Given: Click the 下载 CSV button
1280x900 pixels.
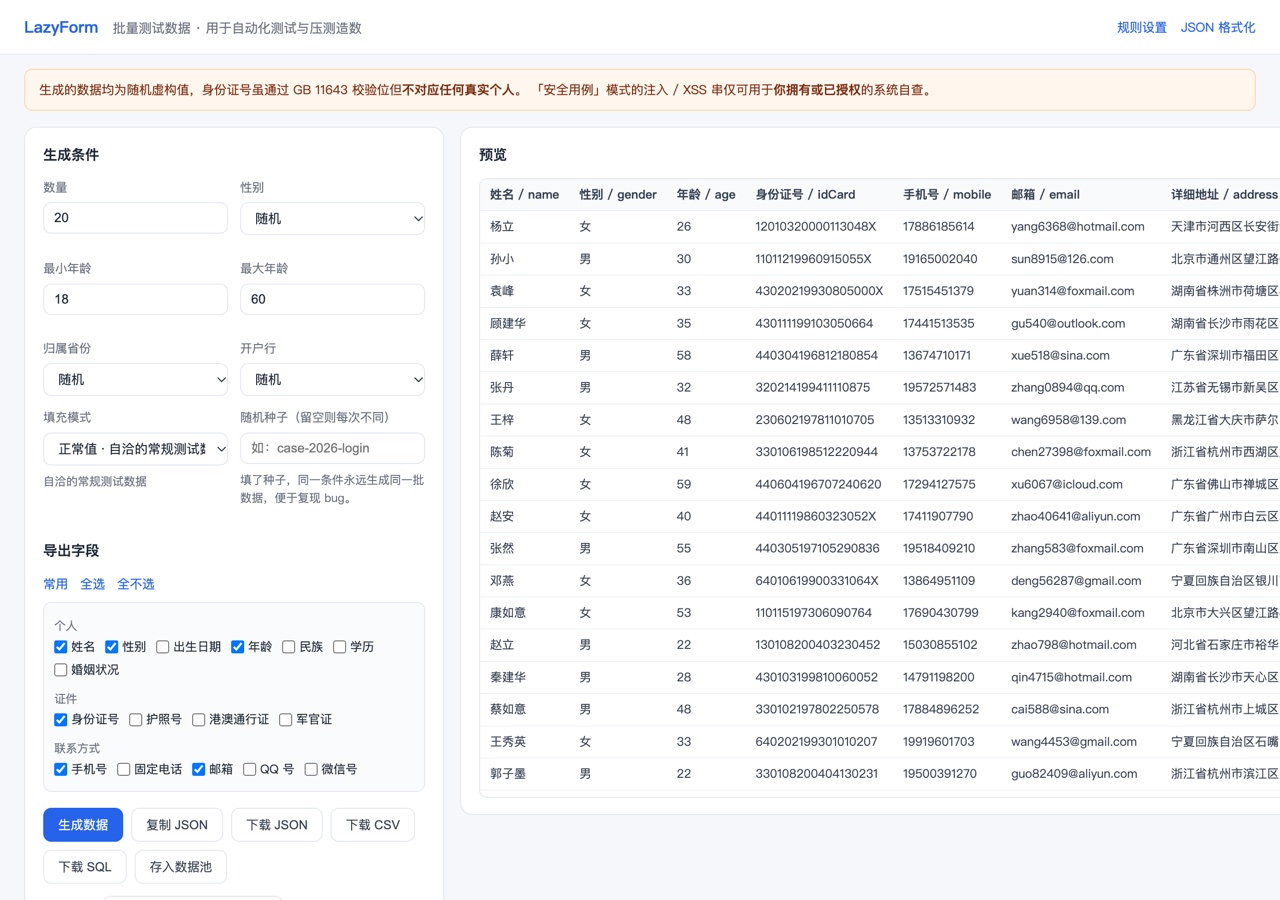Looking at the screenshot, I should point(373,825).
